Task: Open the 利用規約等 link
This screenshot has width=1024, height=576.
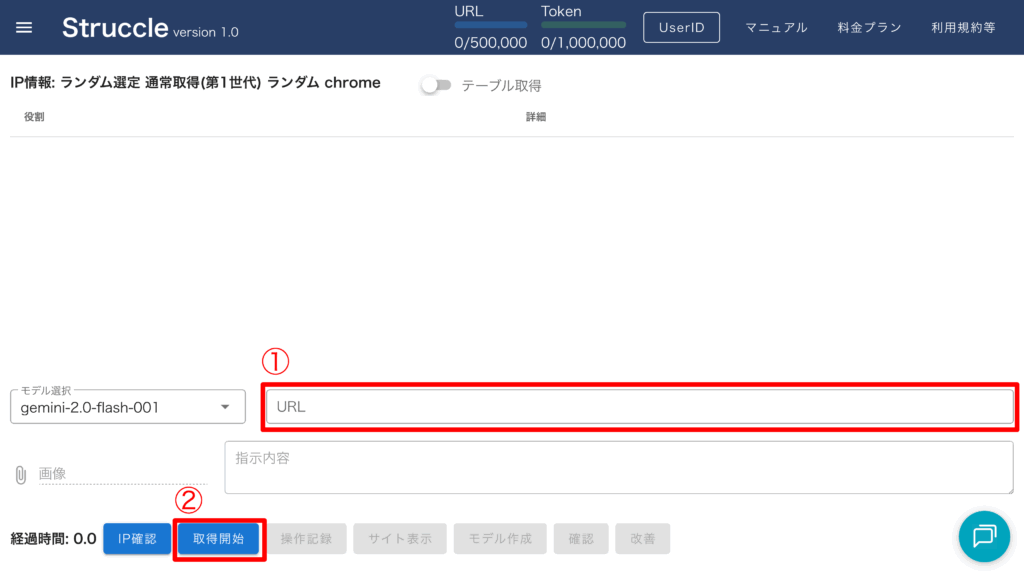Action: 963,28
